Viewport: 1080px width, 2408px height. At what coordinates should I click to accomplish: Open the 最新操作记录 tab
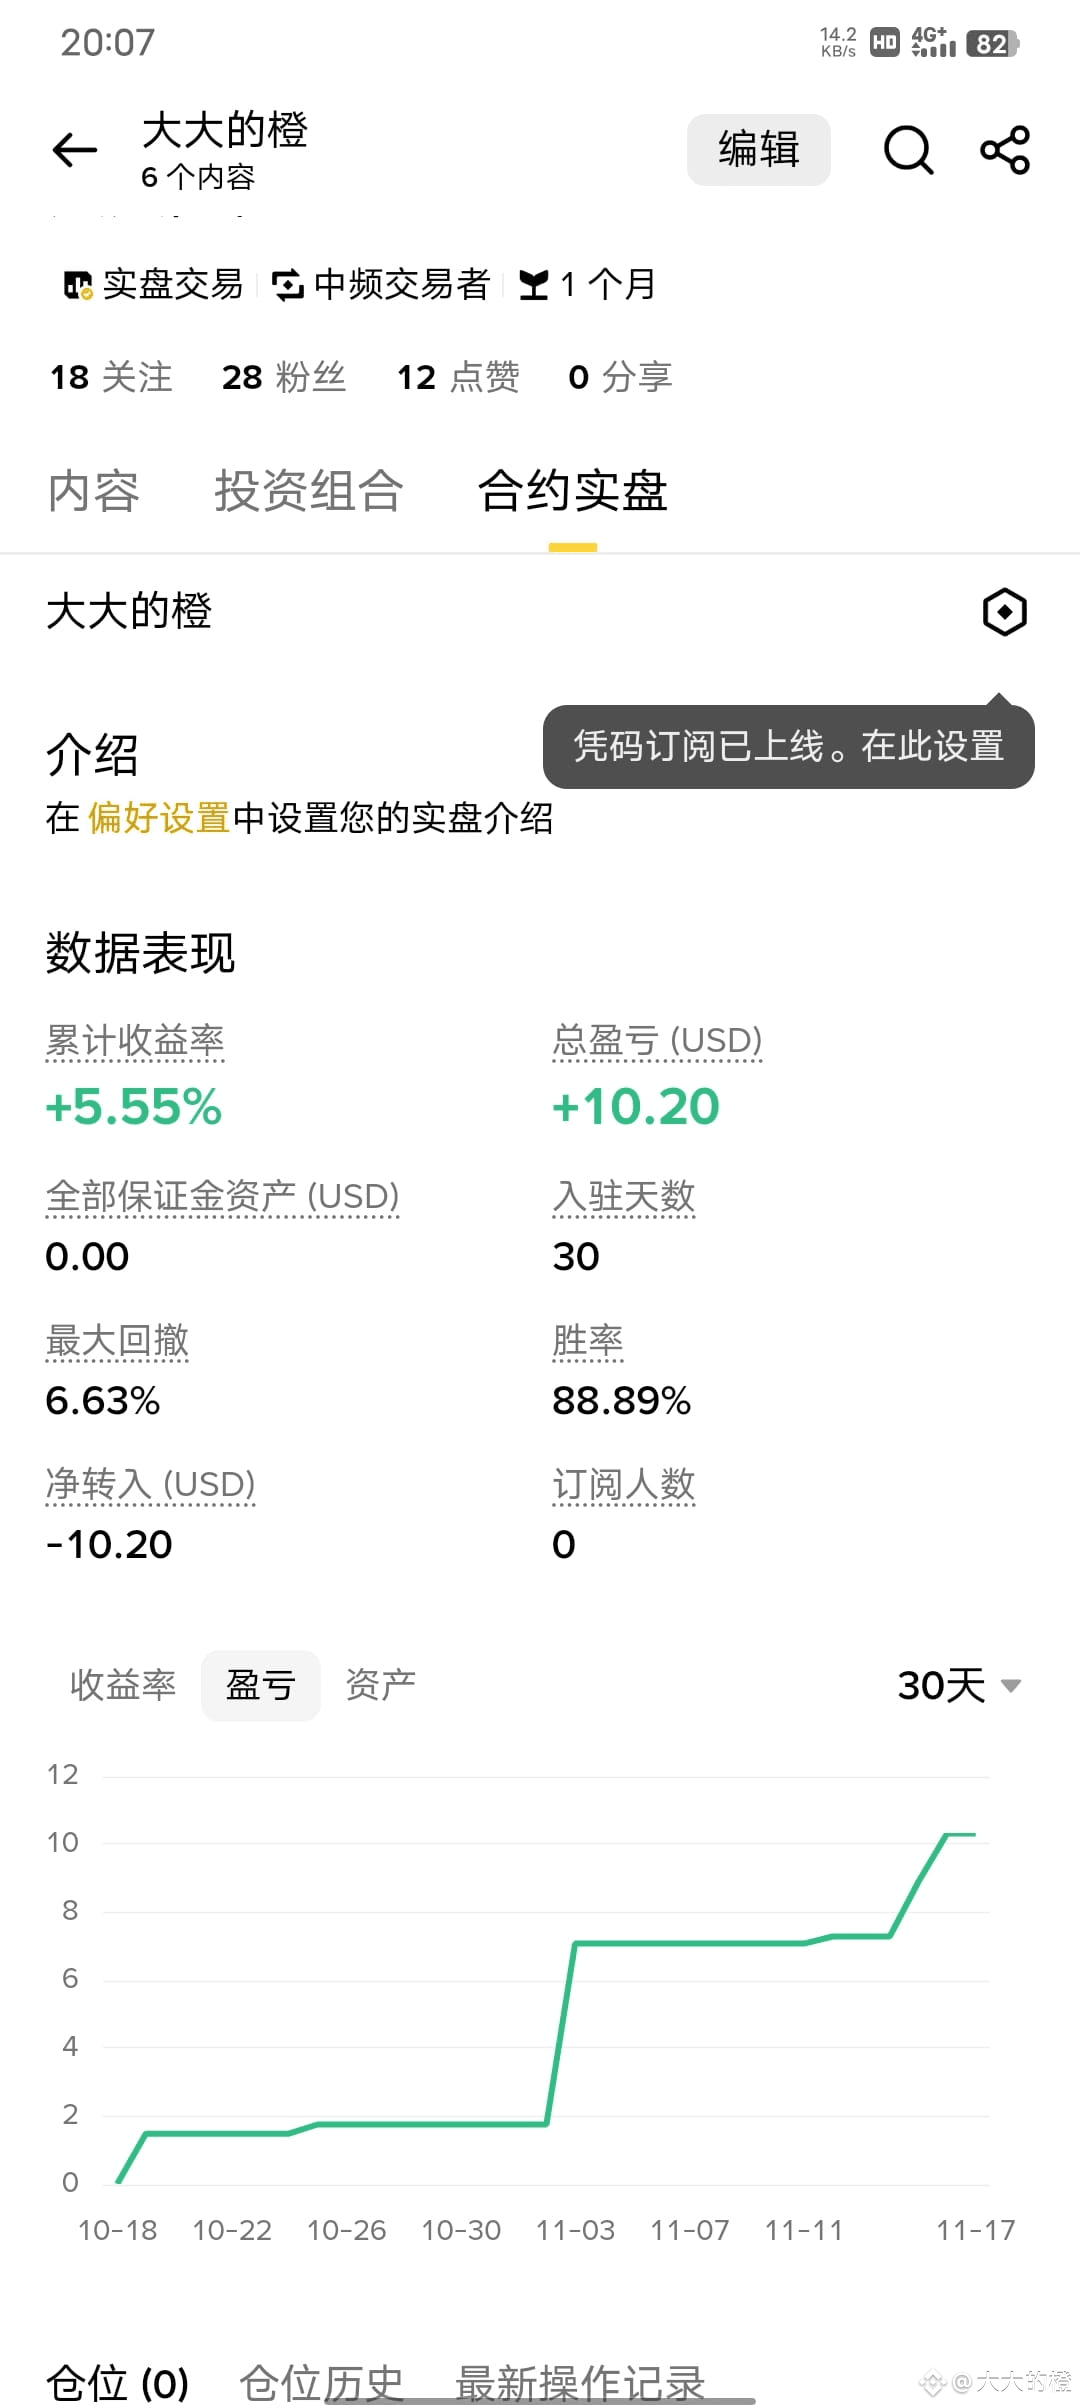tap(580, 2384)
